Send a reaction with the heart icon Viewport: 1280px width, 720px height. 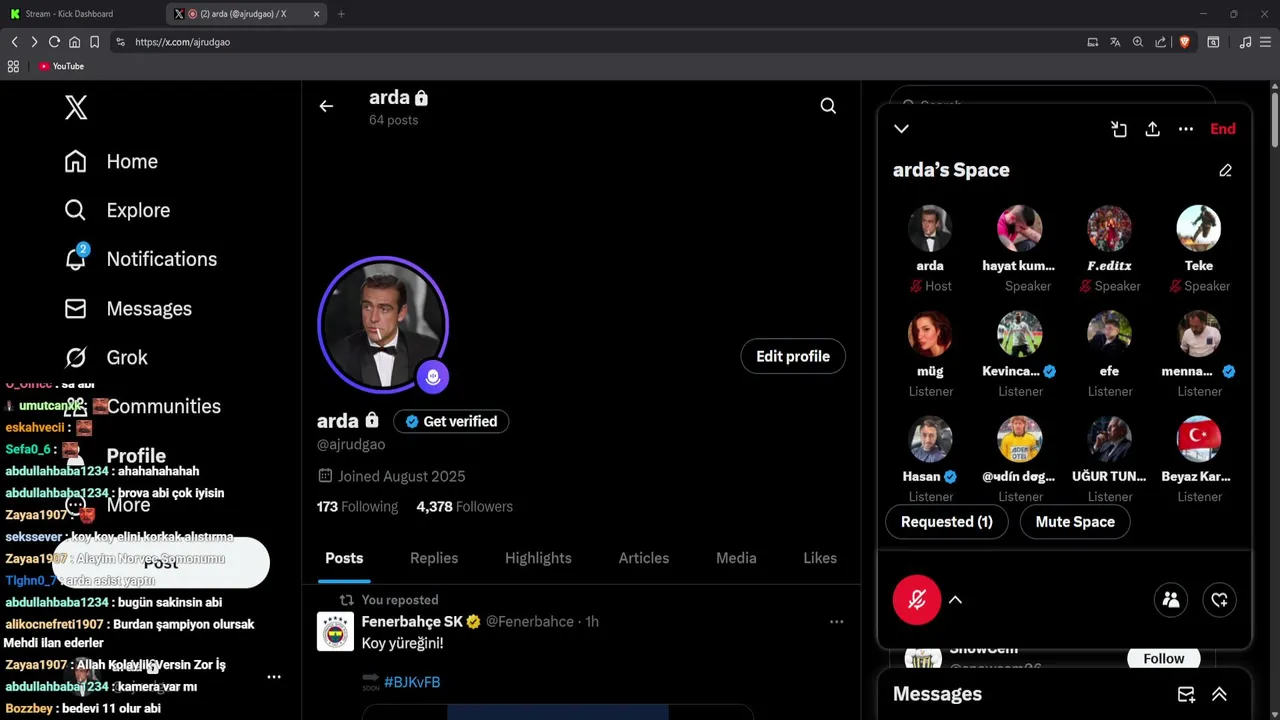(x=1219, y=600)
